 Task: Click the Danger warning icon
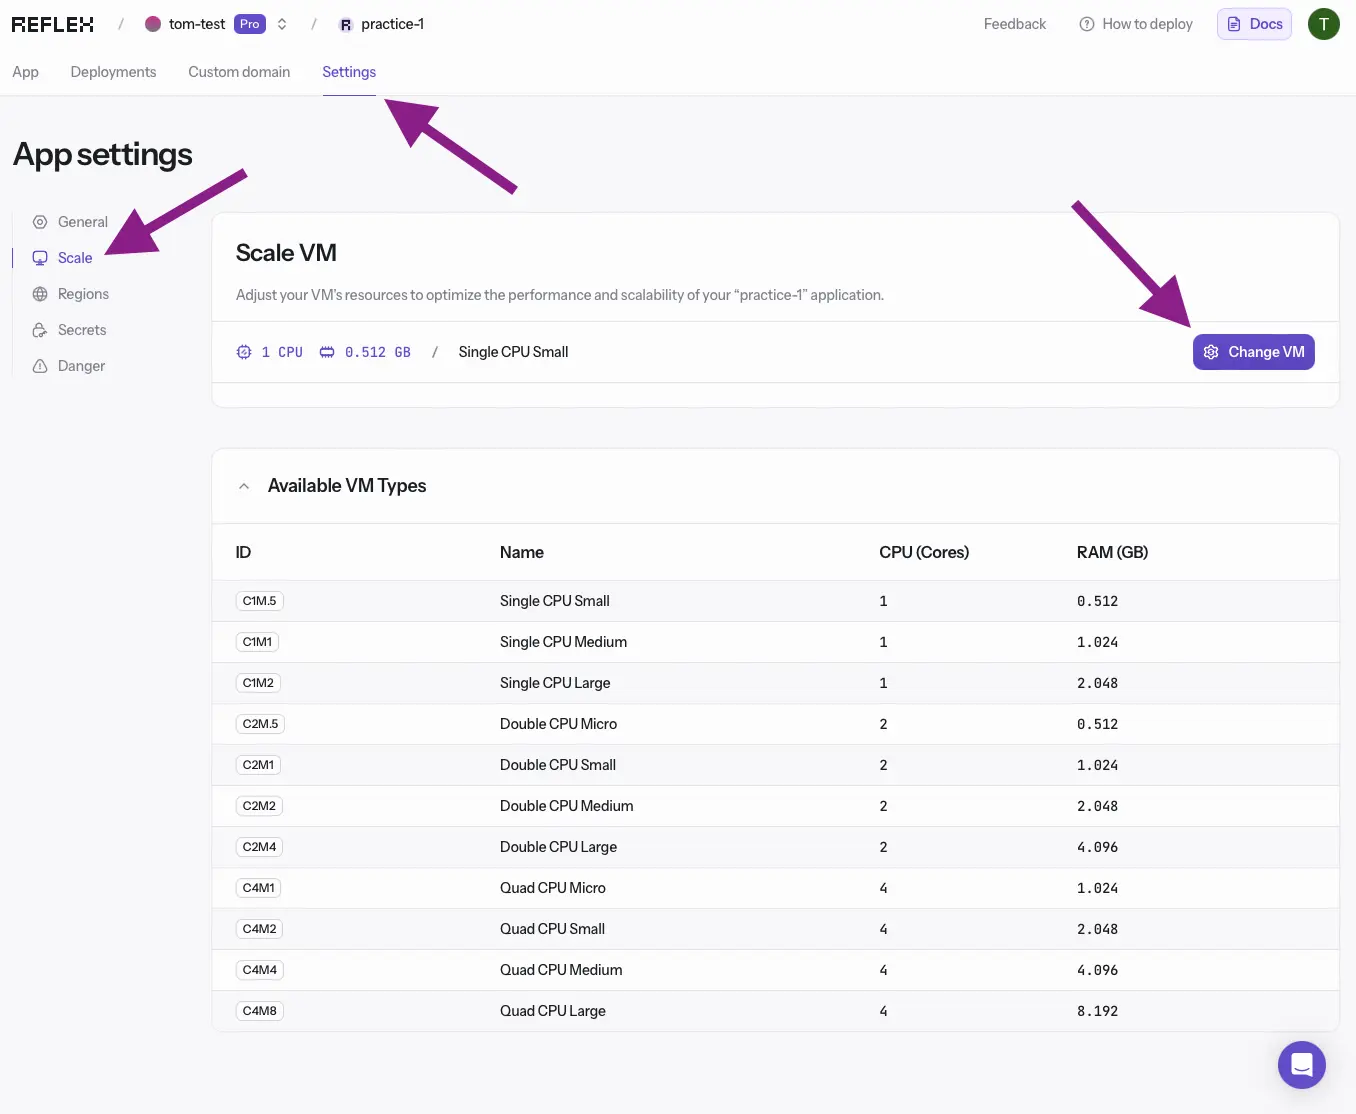tap(40, 366)
